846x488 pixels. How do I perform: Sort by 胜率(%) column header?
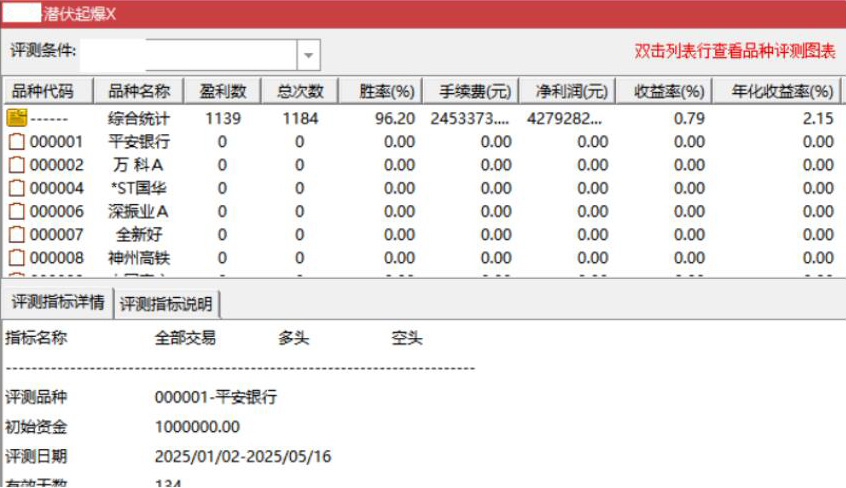tap(380, 91)
